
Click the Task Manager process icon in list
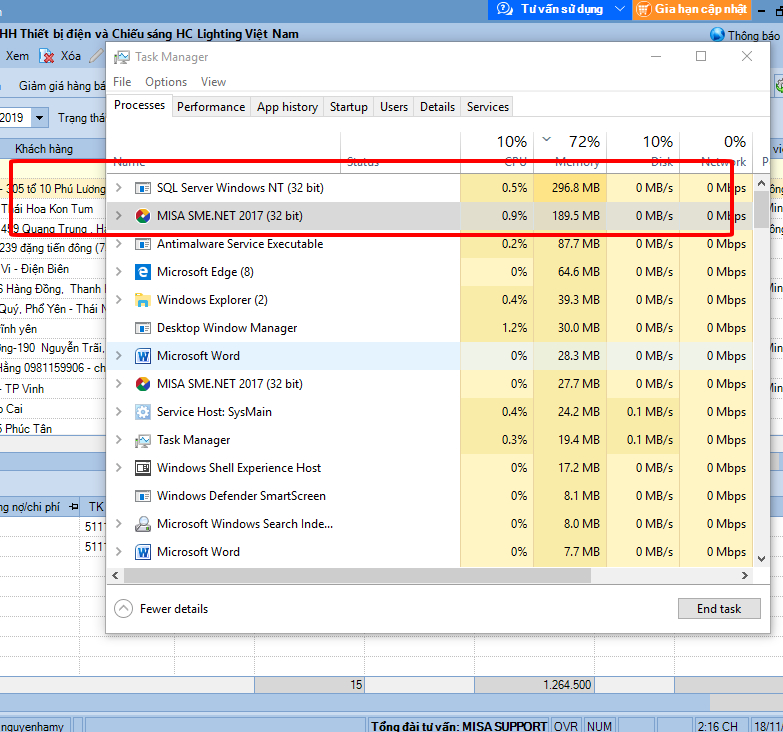(x=143, y=440)
